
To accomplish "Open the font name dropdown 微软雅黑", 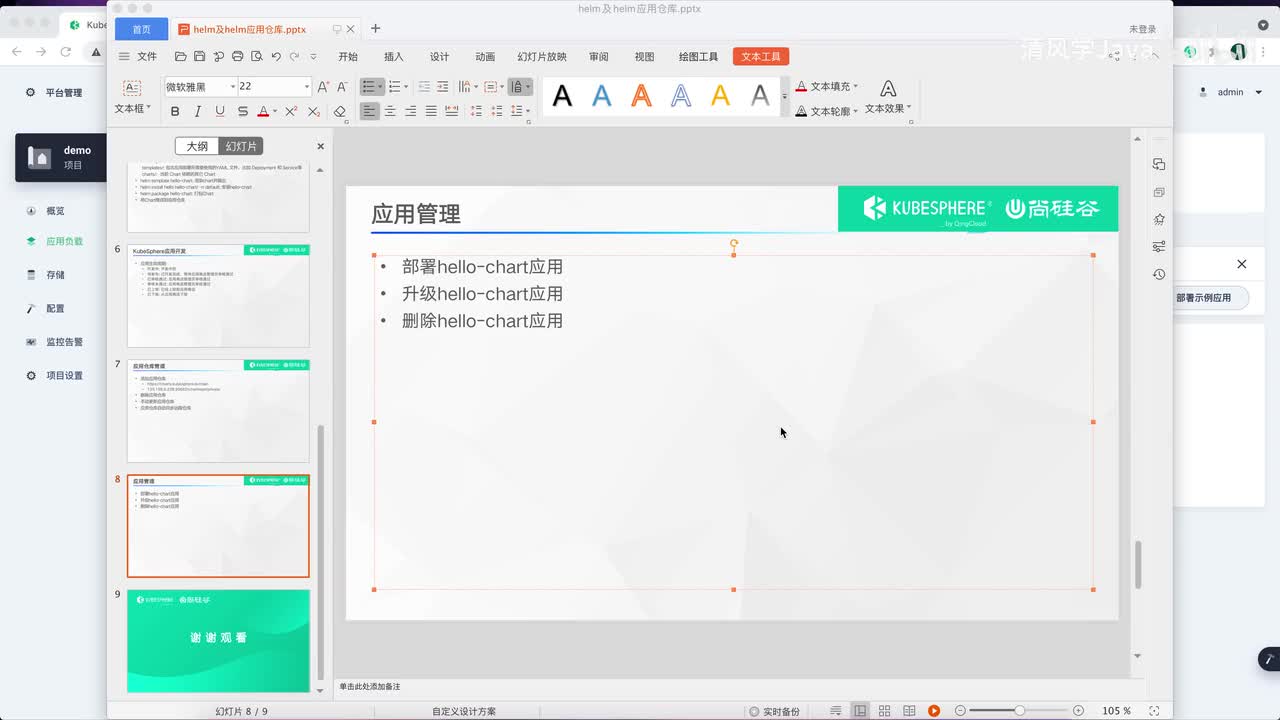I will (x=233, y=87).
